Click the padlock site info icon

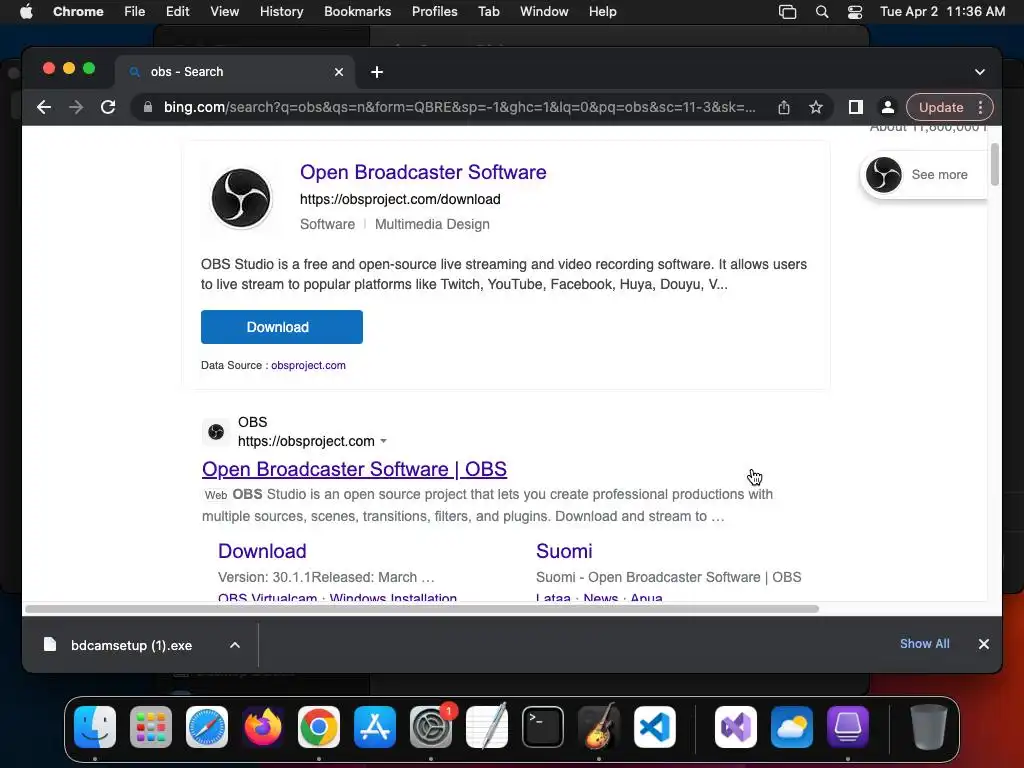(148, 107)
